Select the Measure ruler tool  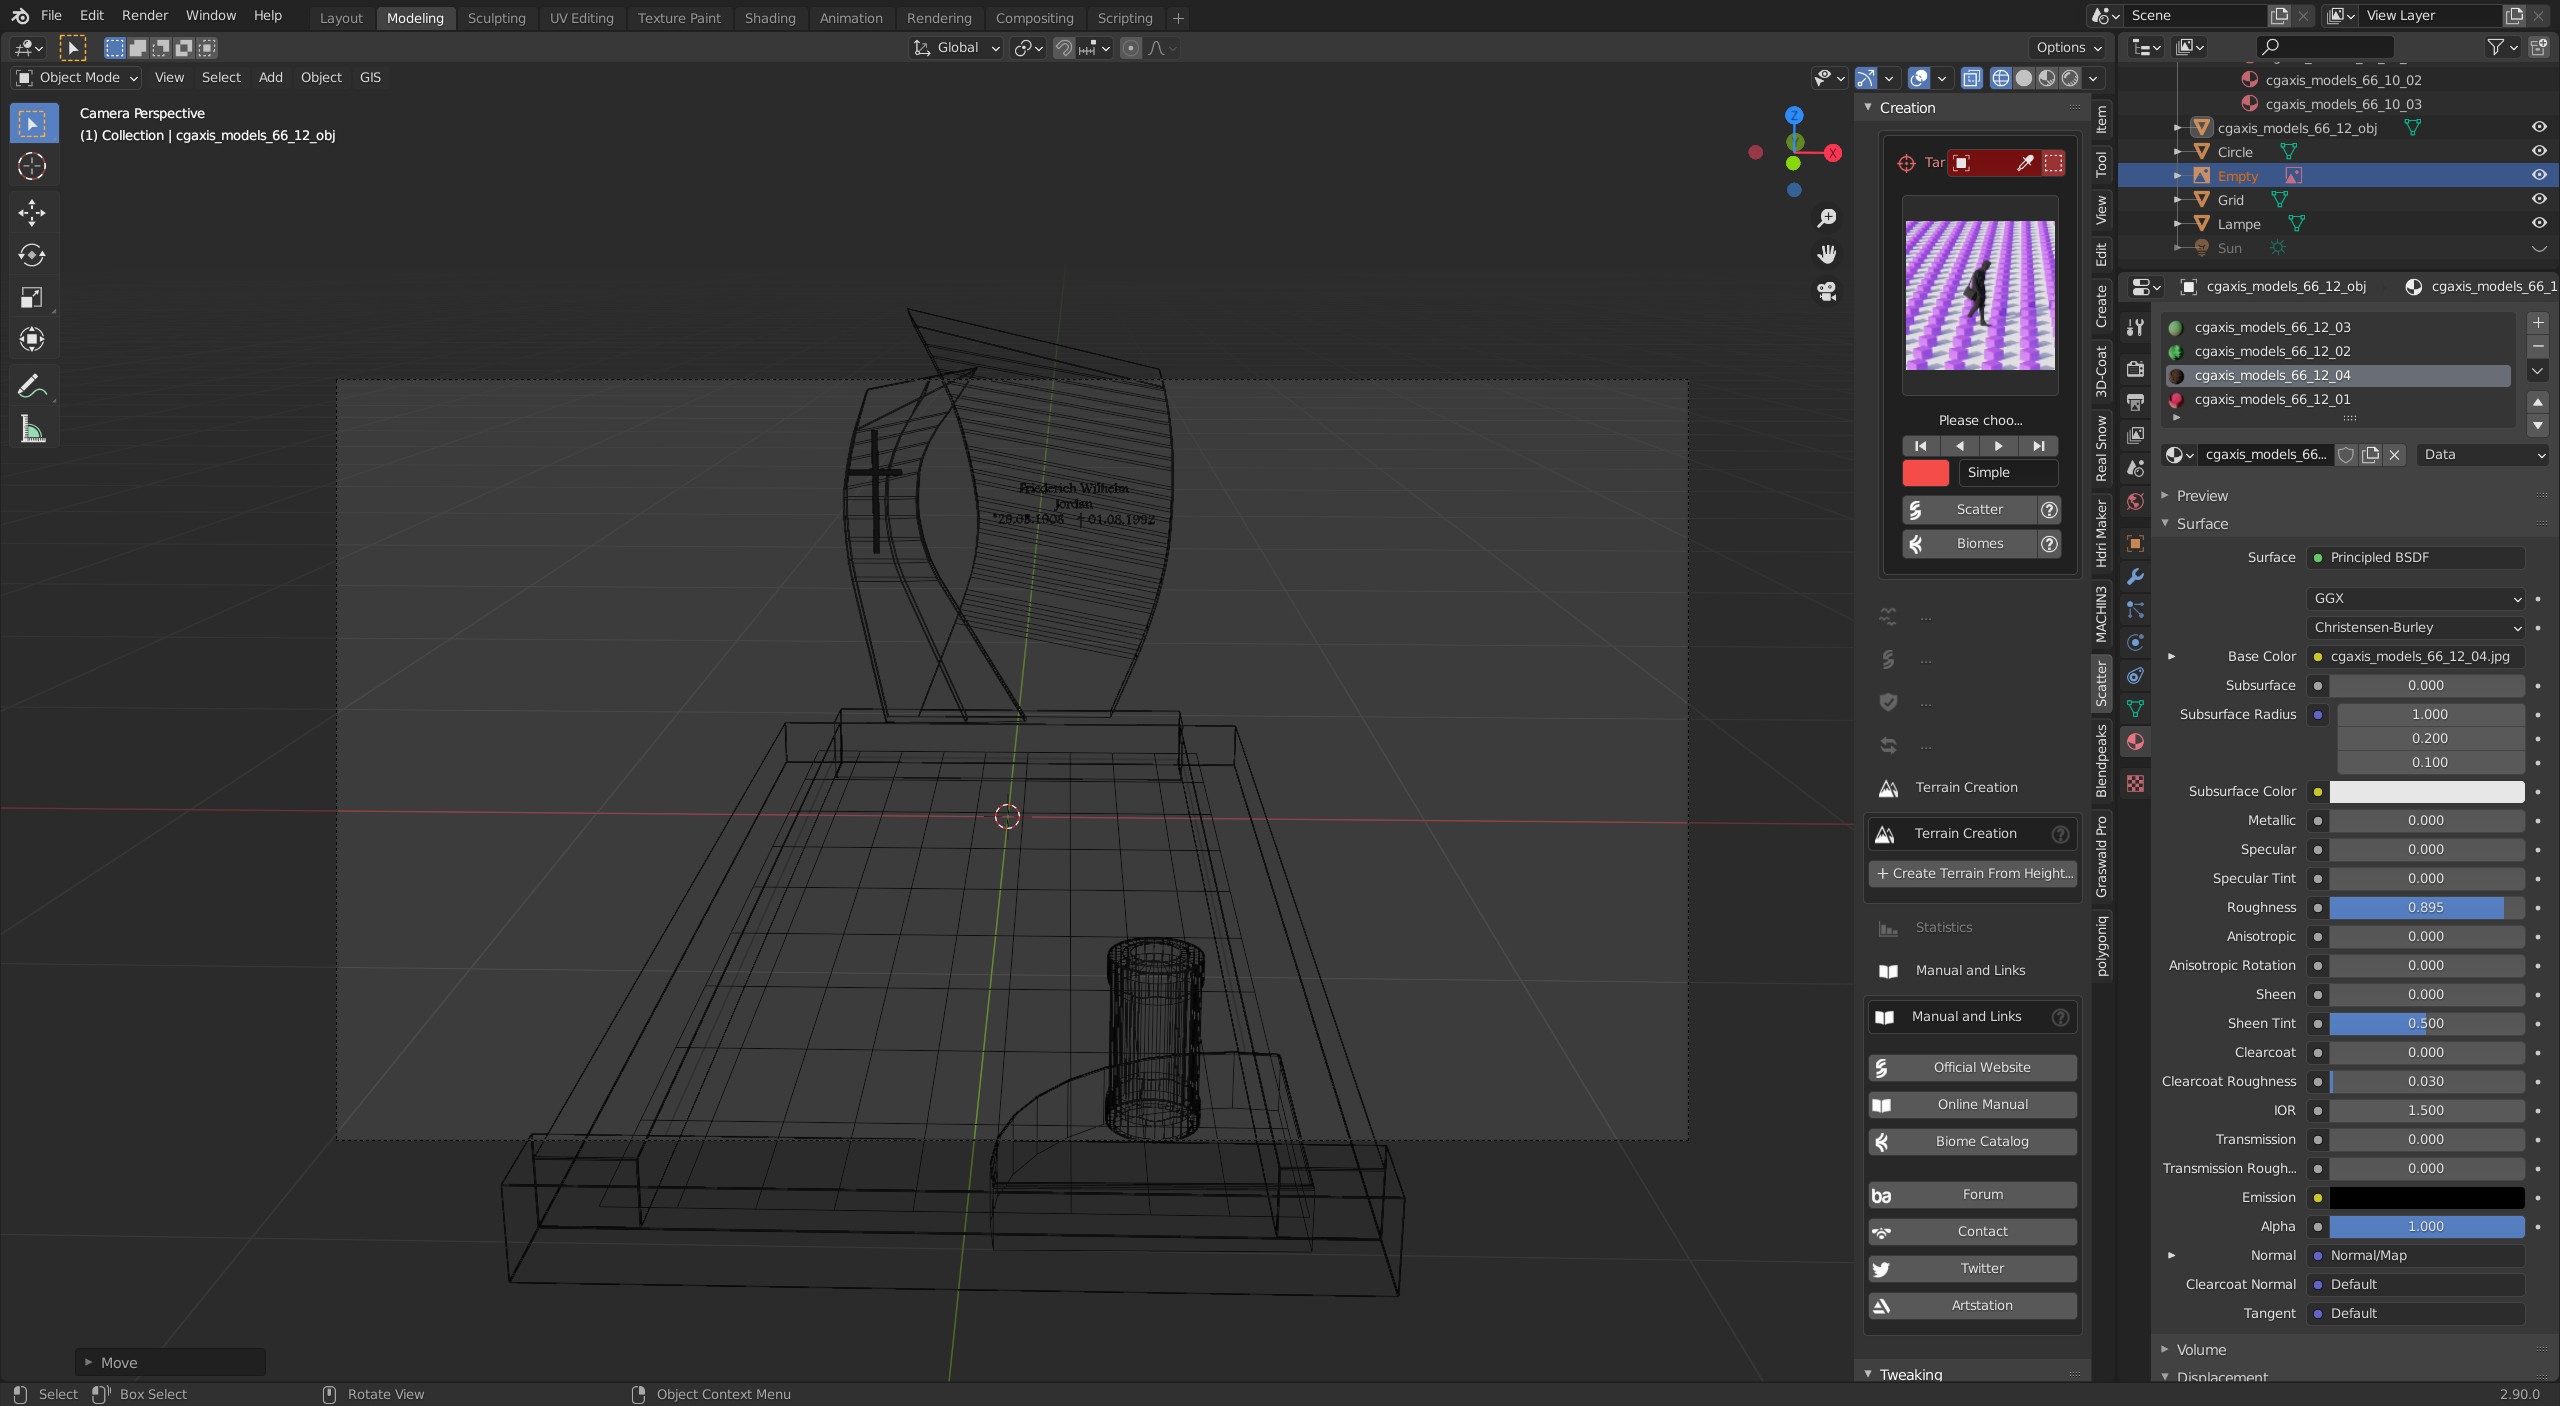coord(32,430)
